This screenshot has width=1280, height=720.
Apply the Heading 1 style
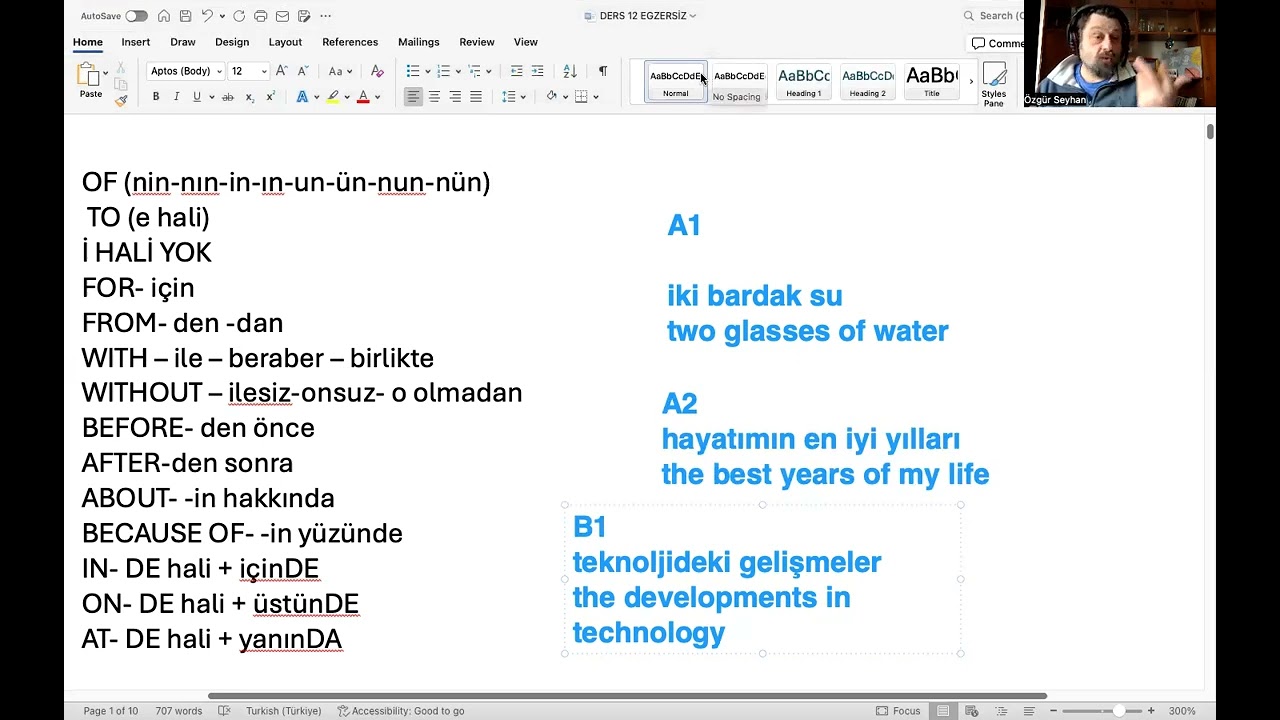803,82
